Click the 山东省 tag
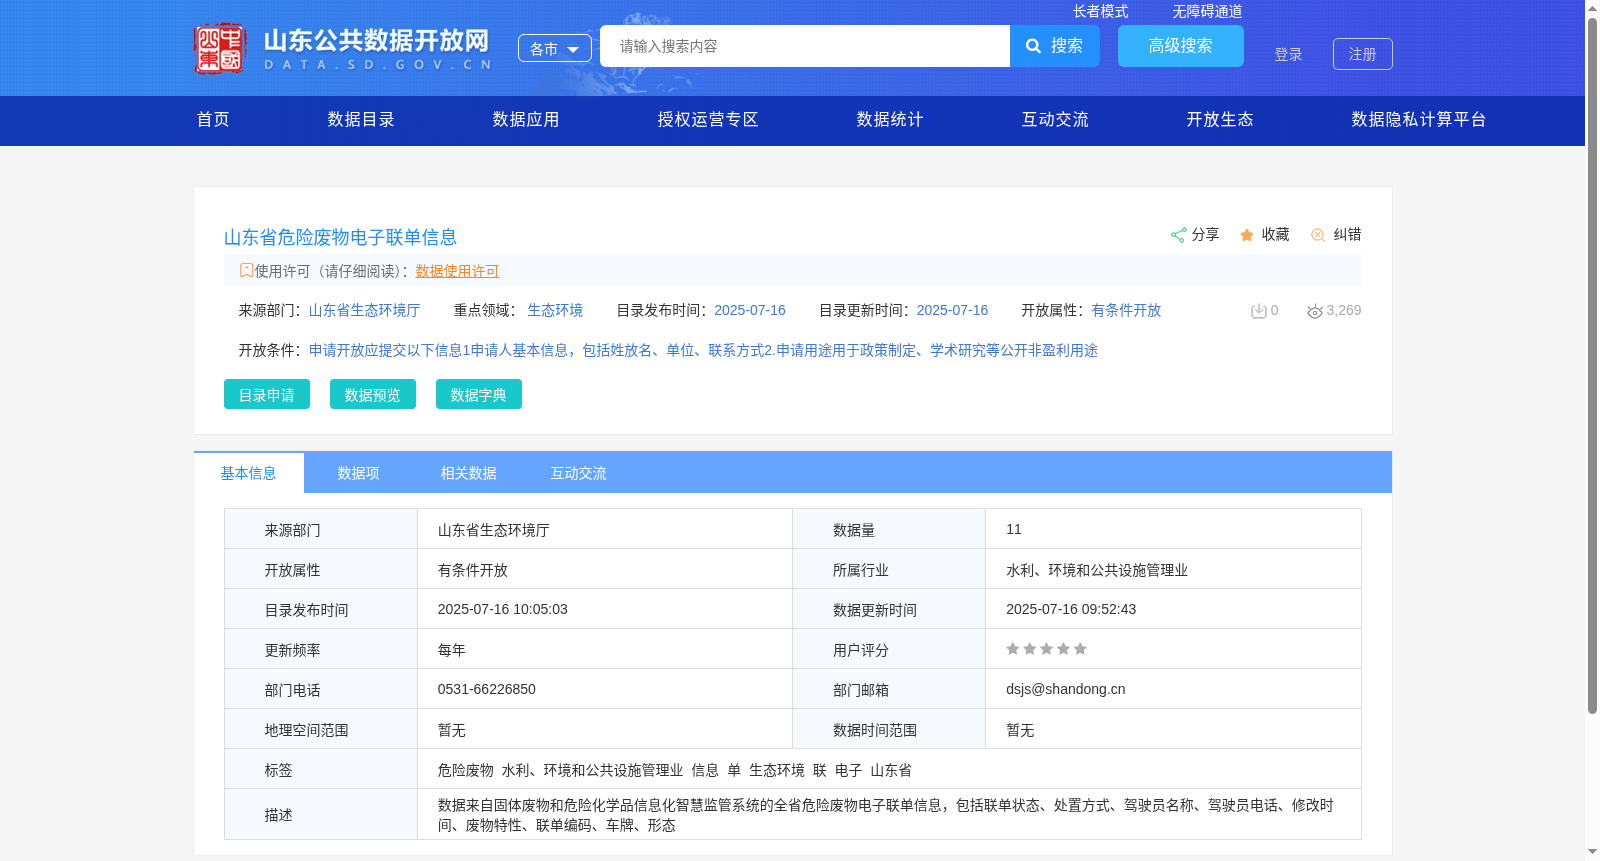 click(891, 770)
